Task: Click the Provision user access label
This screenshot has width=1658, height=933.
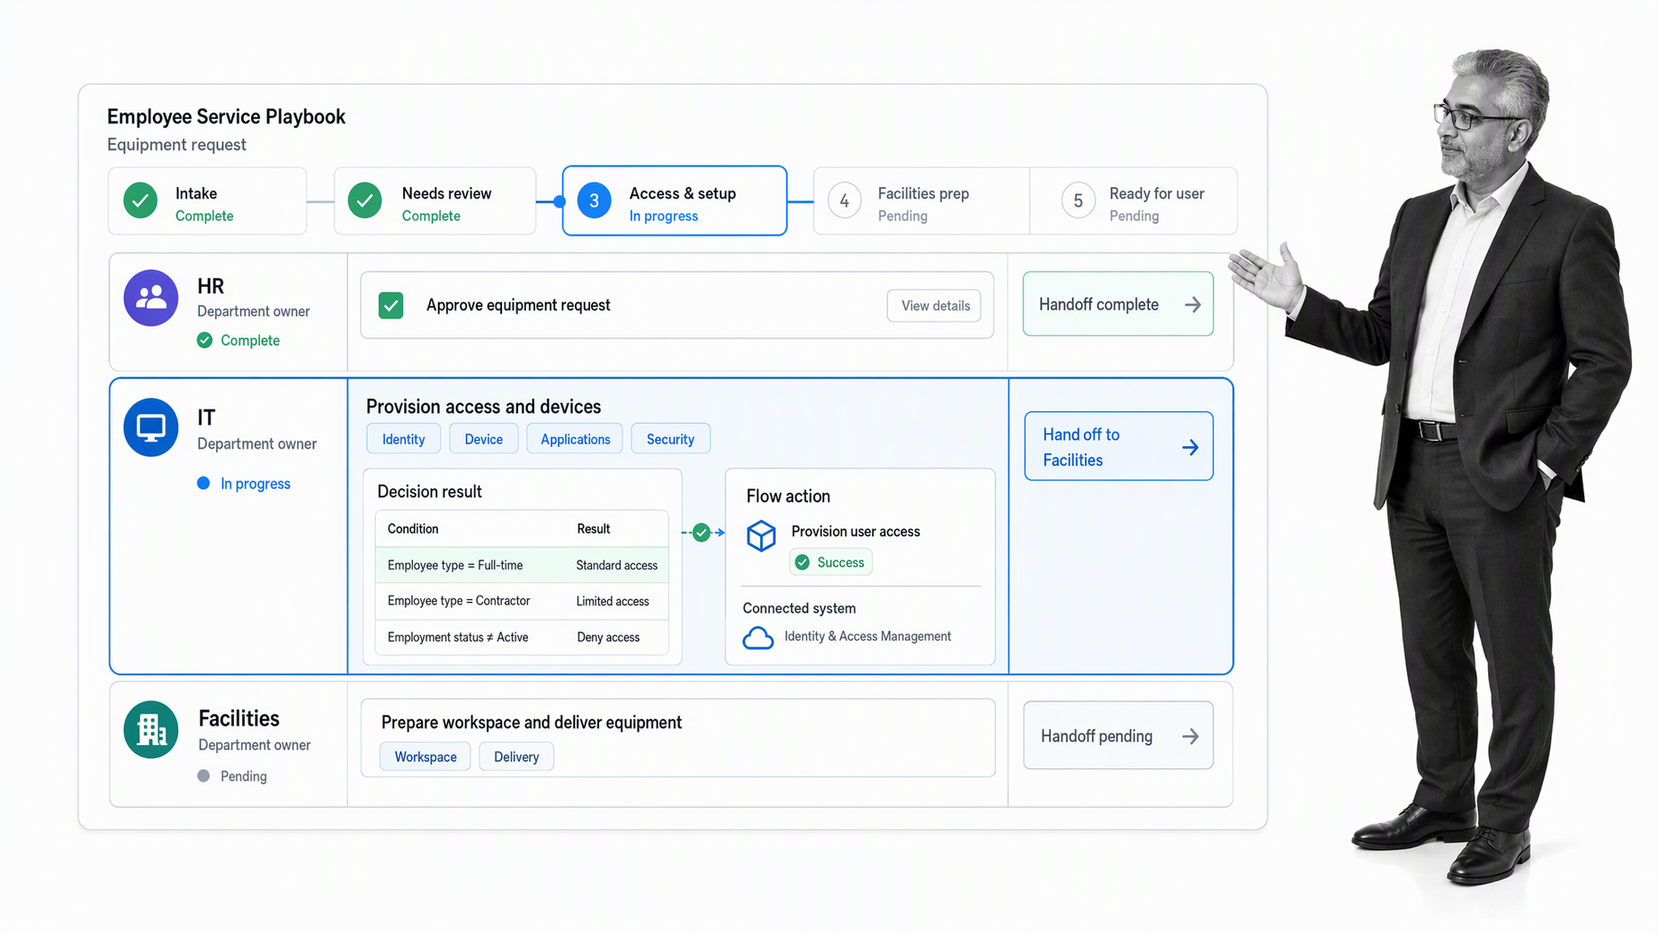Action: (855, 532)
